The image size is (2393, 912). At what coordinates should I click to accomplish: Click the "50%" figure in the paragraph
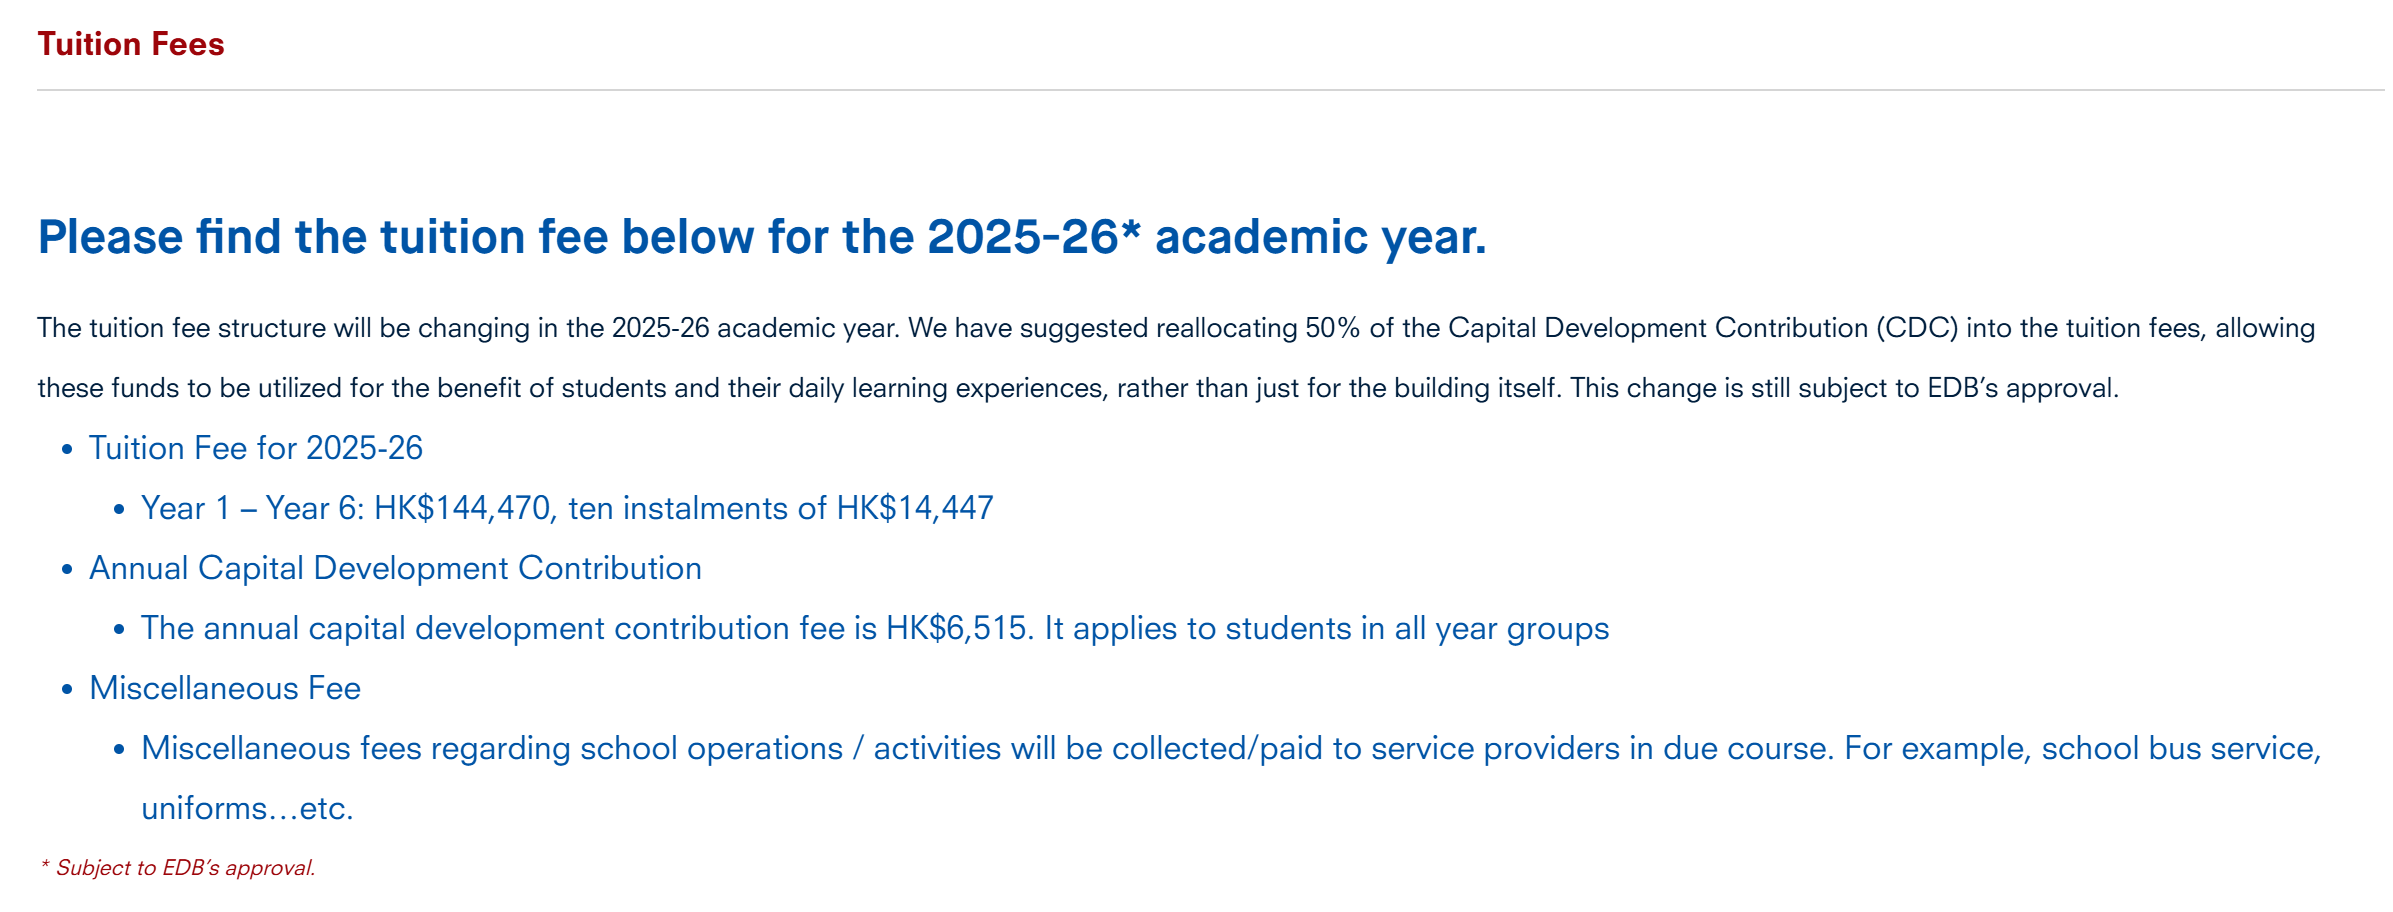(1332, 328)
